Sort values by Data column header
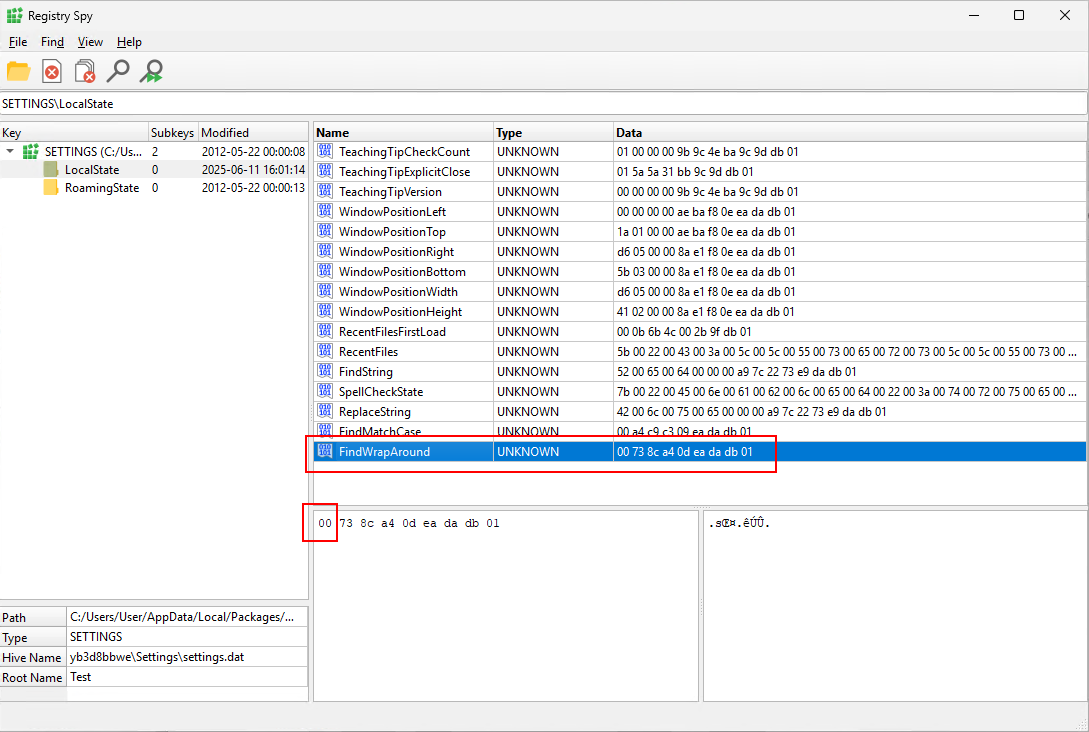This screenshot has width=1089, height=732. [850, 133]
